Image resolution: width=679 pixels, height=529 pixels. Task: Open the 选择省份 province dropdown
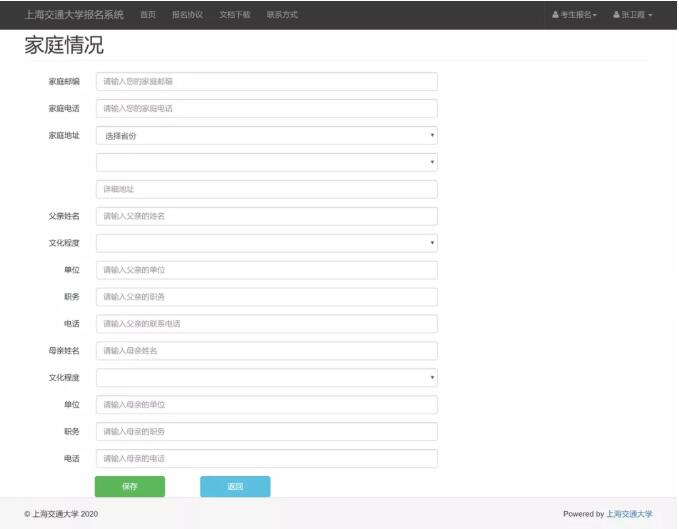(x=266, y=135)
